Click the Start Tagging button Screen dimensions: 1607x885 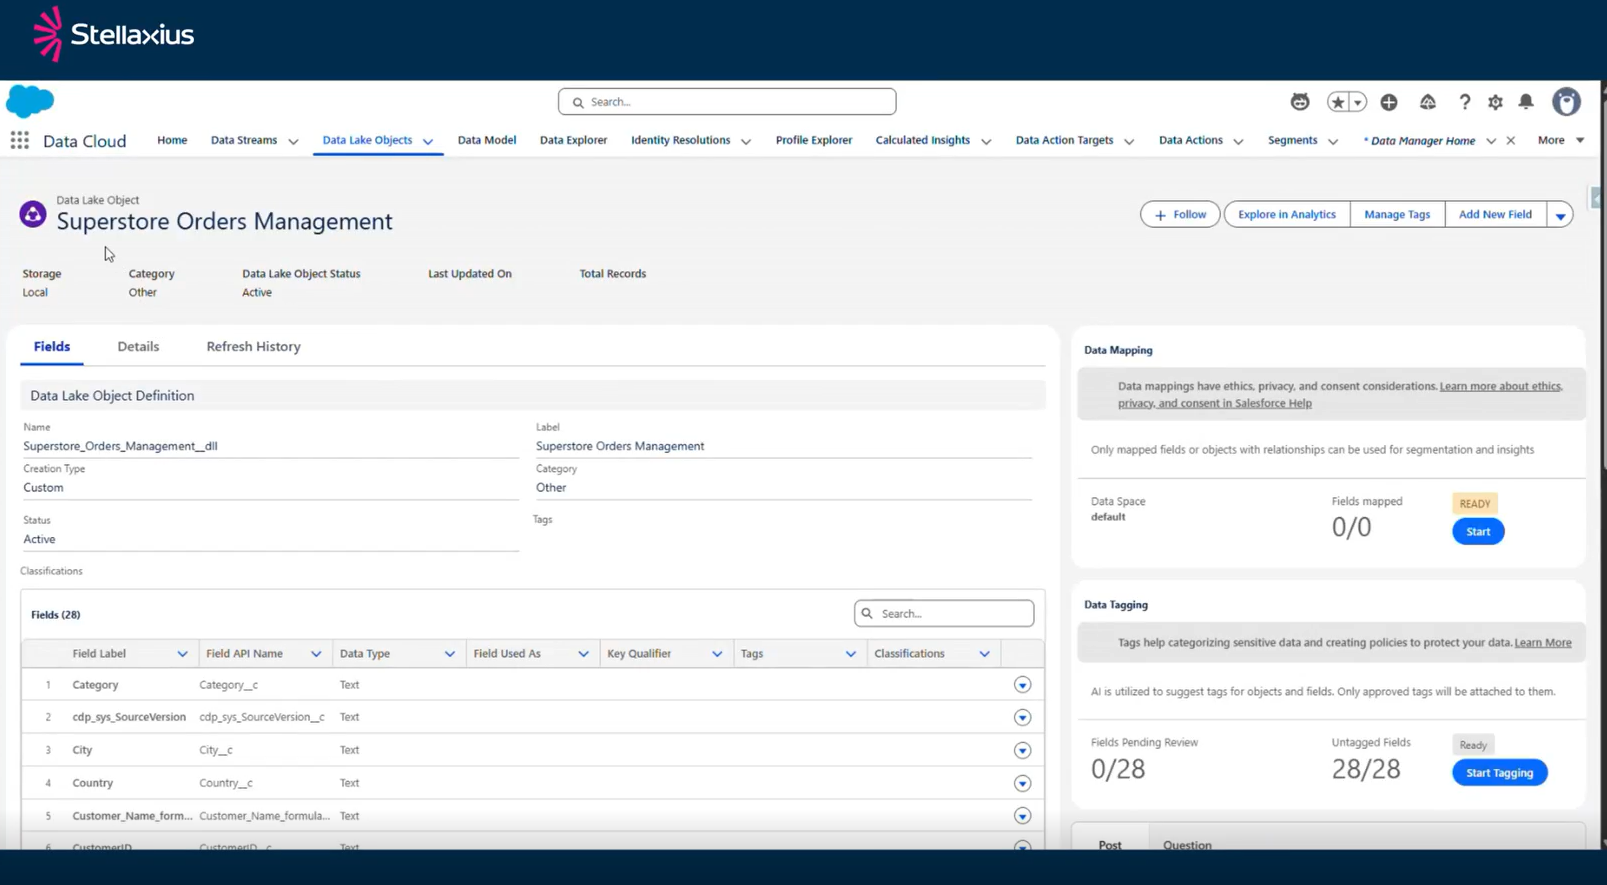1499,773
